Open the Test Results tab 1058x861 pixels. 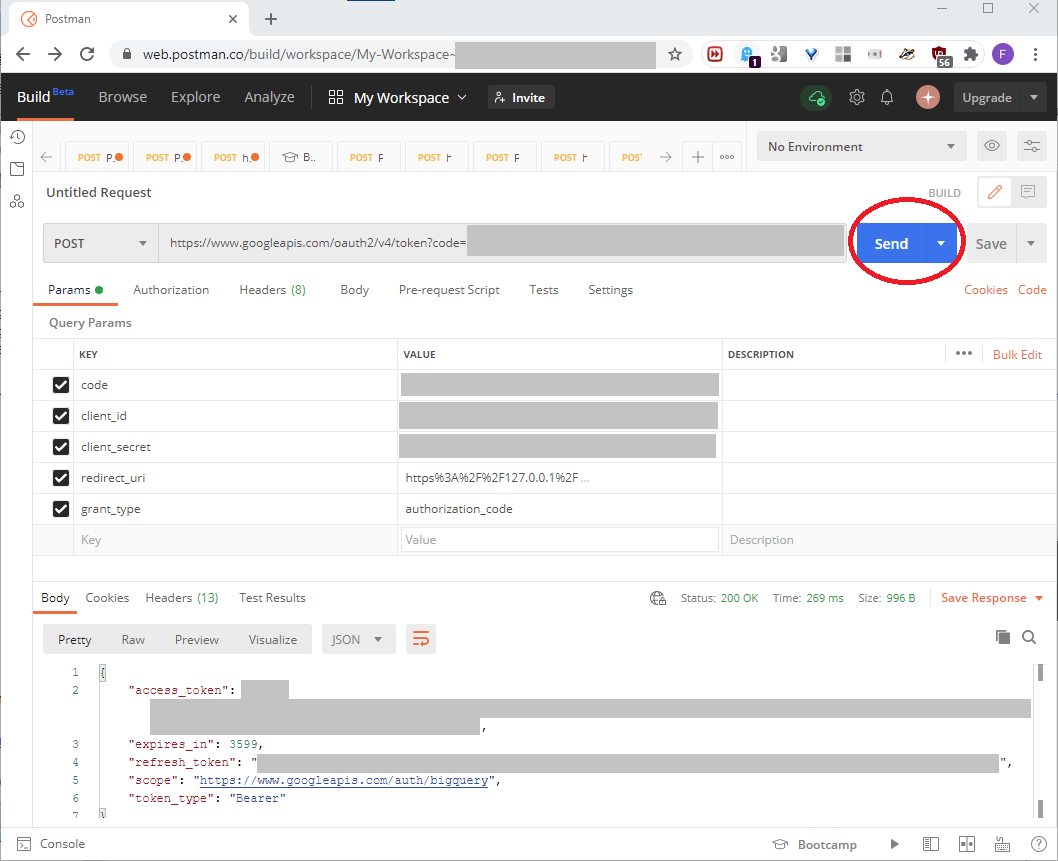coord(272,598)
